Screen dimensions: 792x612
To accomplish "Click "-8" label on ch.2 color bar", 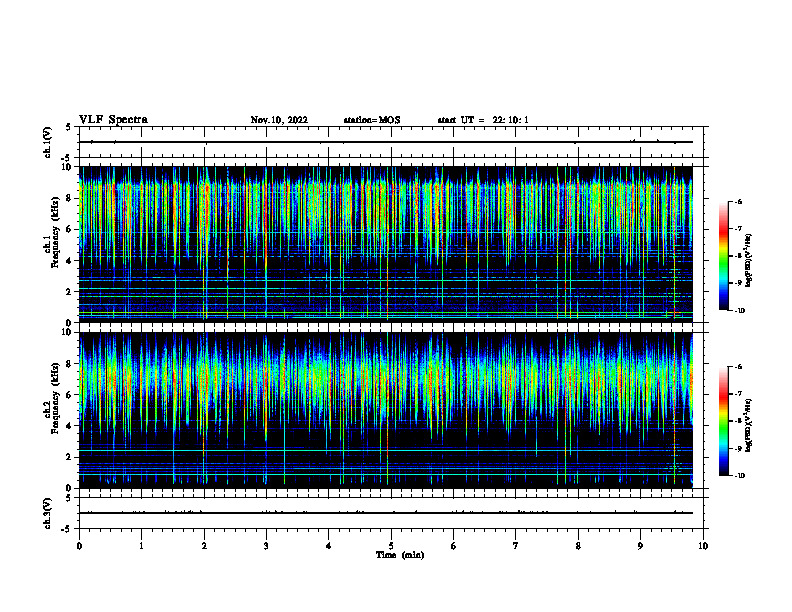I will click(x=738, y=421).
